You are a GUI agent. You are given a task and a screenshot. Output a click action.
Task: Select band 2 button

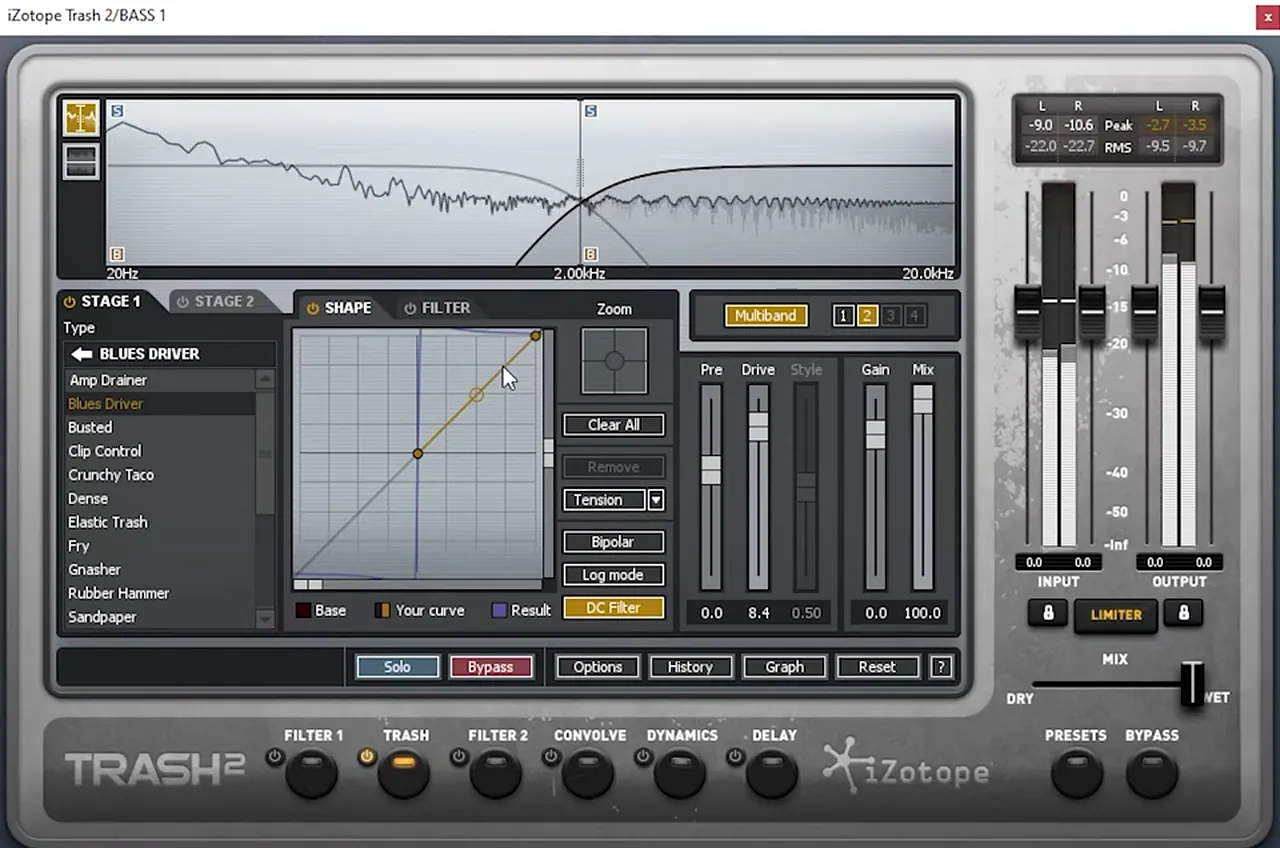(867, 316)
